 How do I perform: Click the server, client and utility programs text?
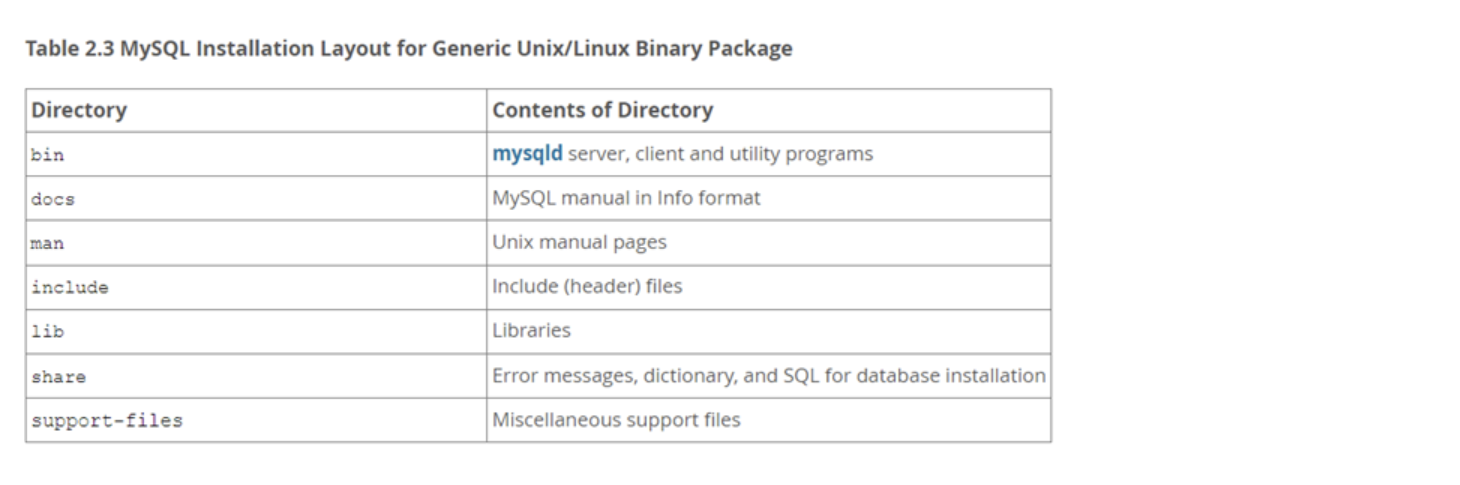click(x=720, y=154)
